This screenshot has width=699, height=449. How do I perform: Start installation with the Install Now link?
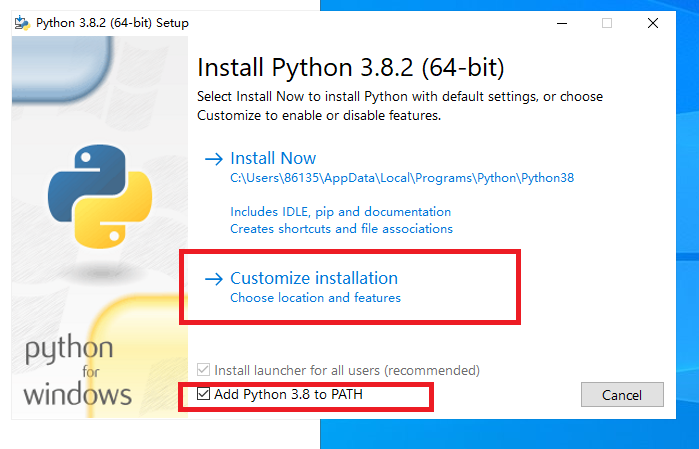click(x=273, y=158)
